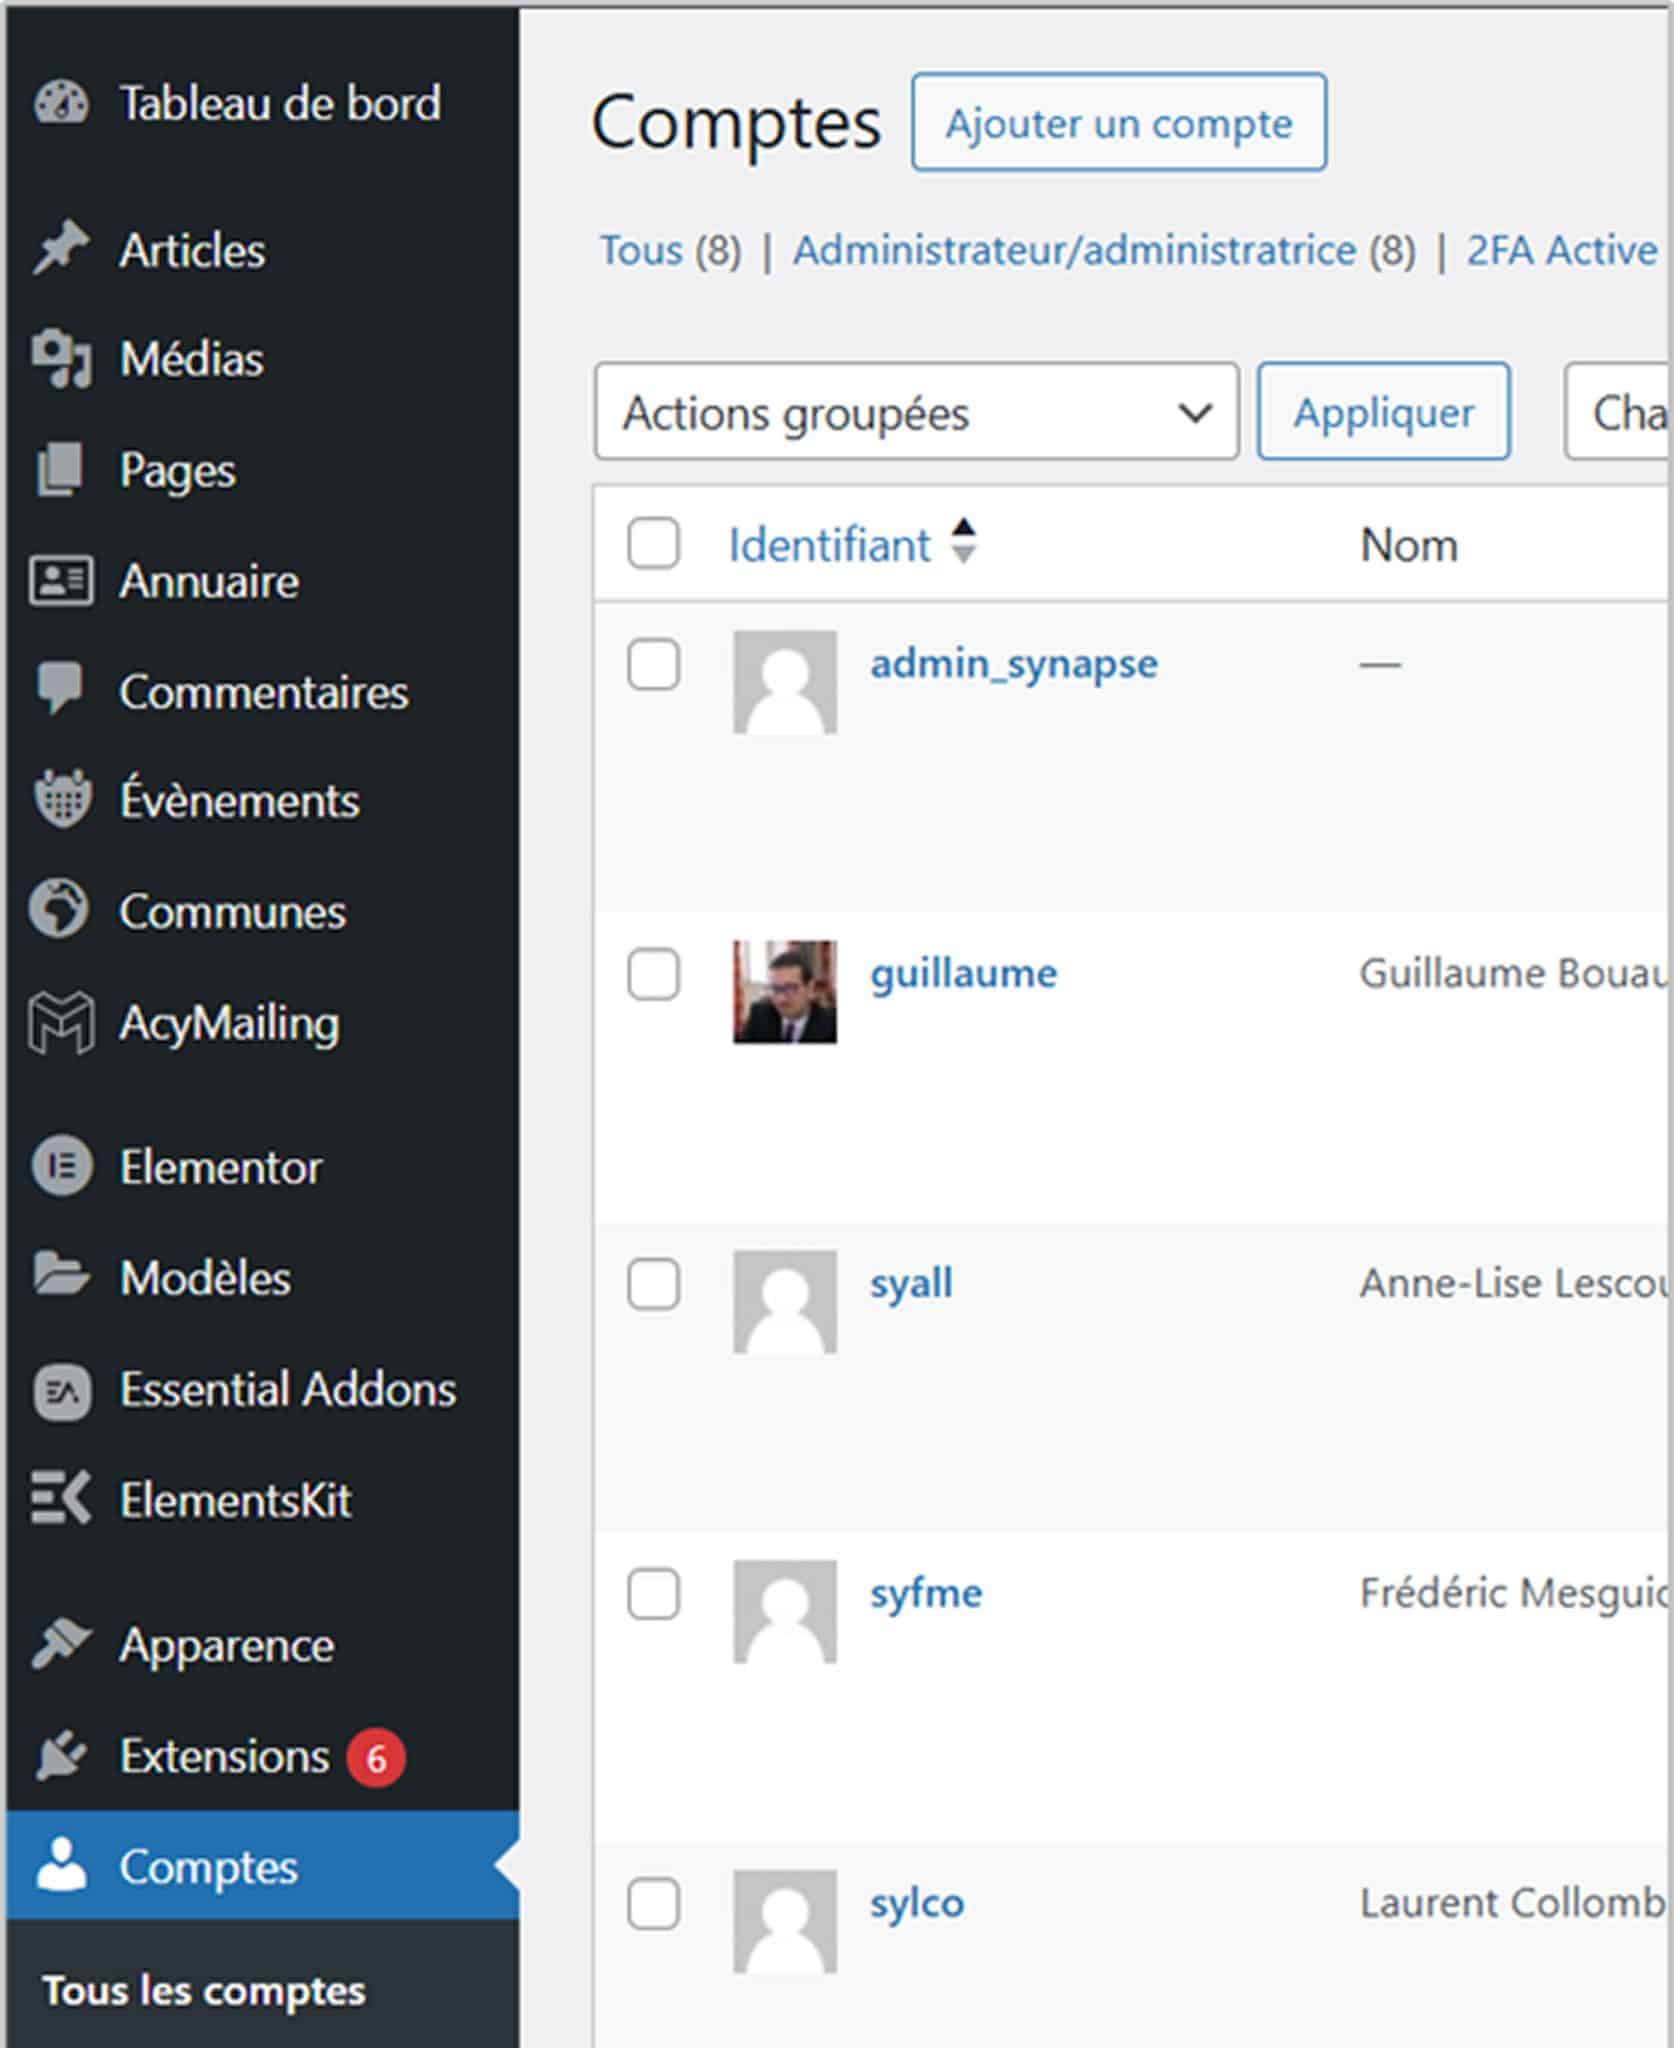Sort by the Identifiant column header
Image resolution: width=1674 pixels, height=2048 pixels.
tap(829, 545)
